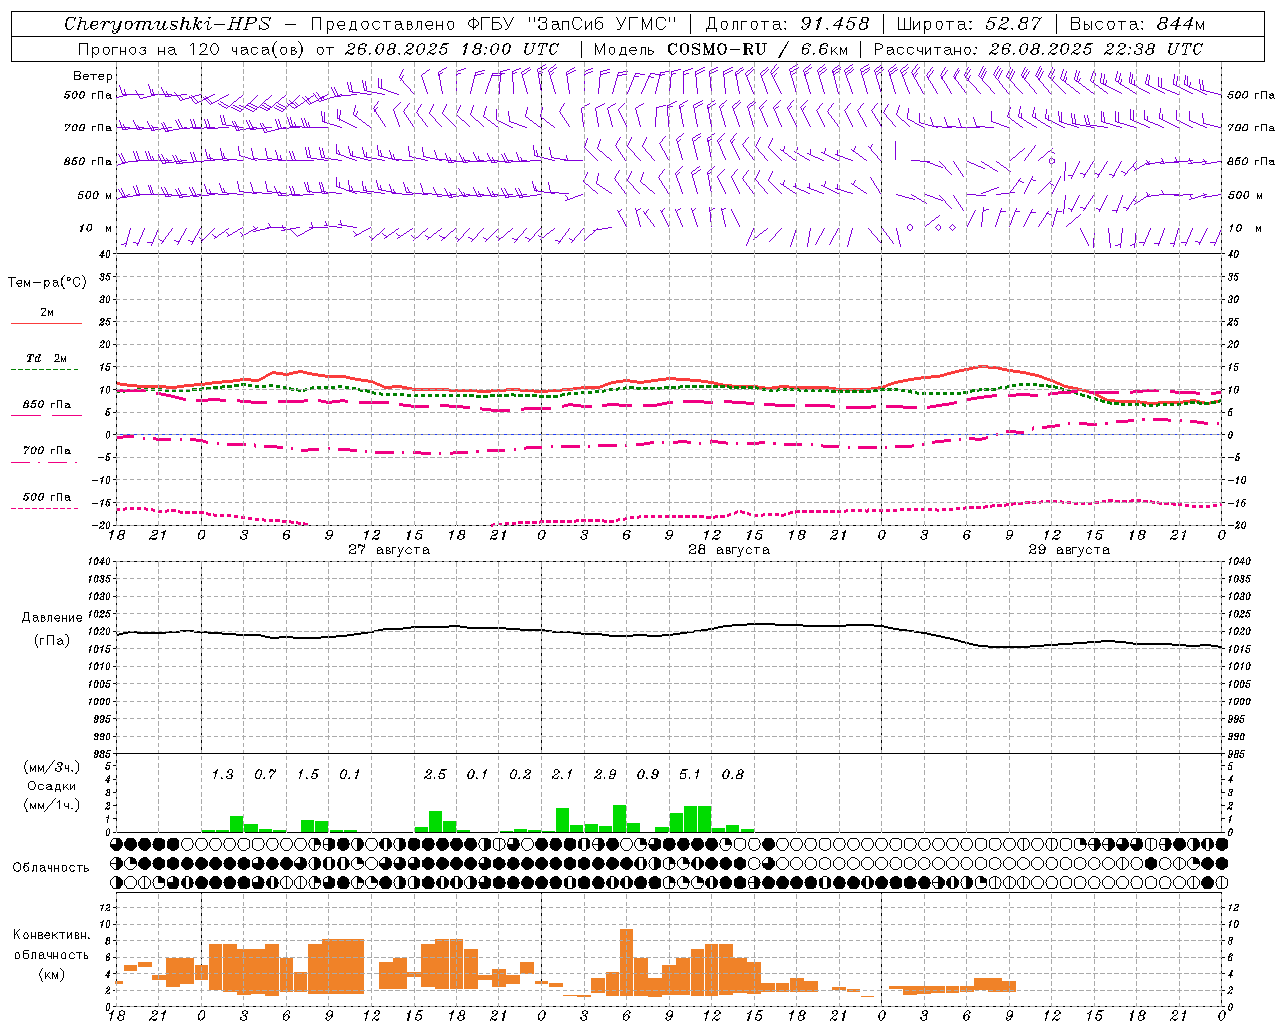Image resolution: width=1280 pixels, height=1024 pixels.
Task: Click the date label "29 августа"
Action: tap(1069, 550)
